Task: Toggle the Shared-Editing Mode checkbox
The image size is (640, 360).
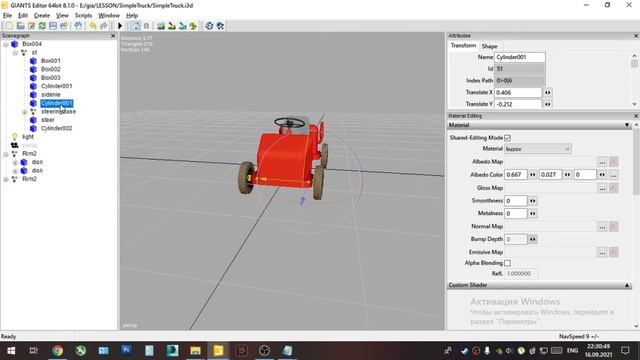Action: [x=507, y=138]
